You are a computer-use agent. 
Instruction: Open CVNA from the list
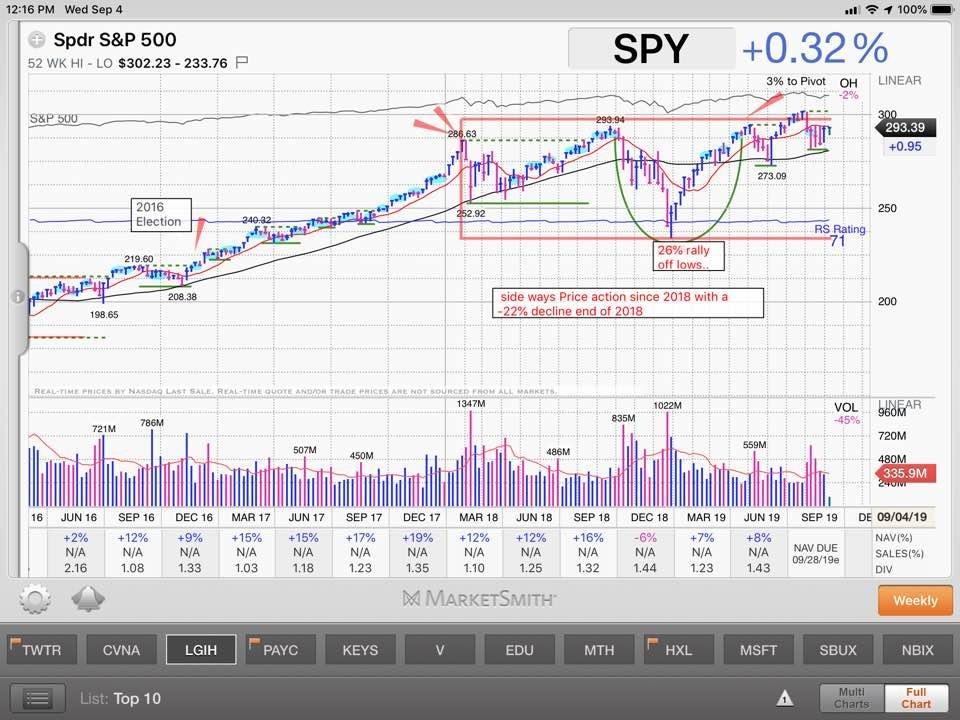[x=121, y=650]
